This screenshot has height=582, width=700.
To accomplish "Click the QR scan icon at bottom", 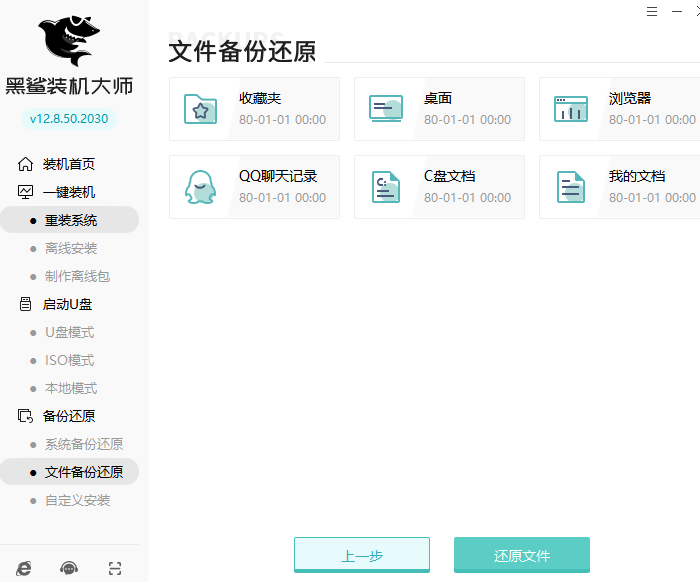I will 115,568.
